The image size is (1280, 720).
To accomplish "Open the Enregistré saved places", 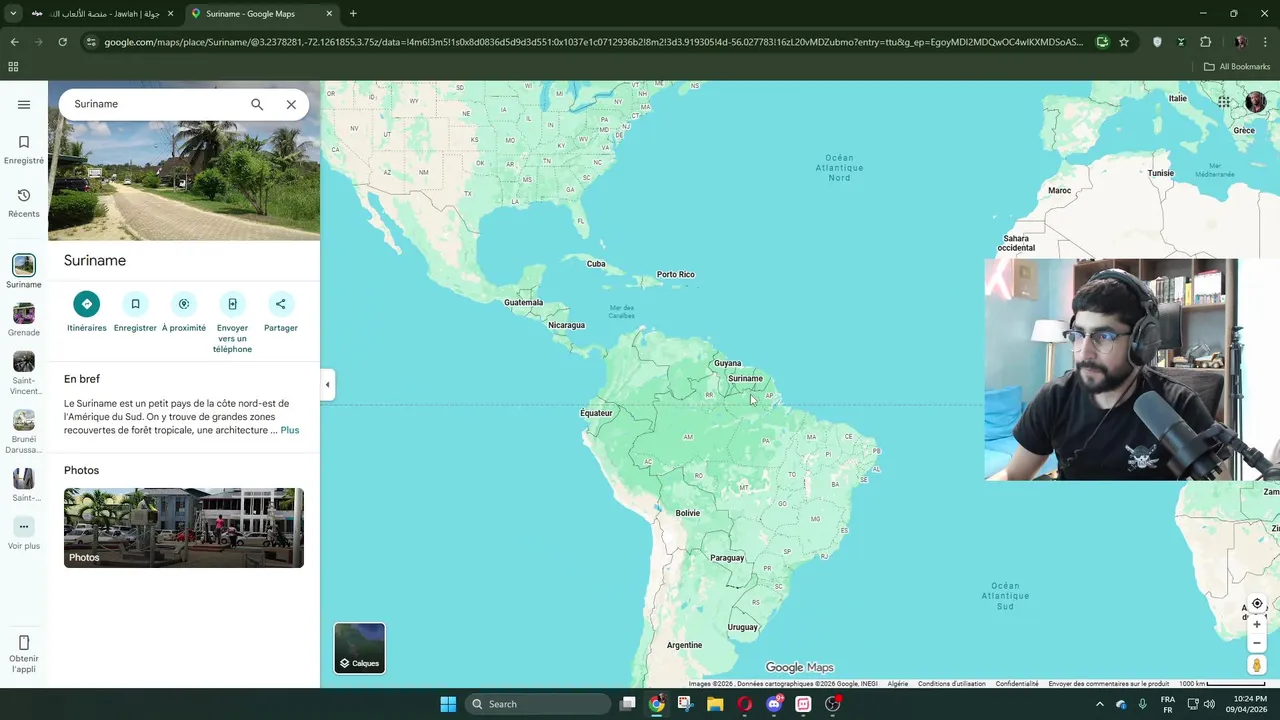I will click(24, 150).
